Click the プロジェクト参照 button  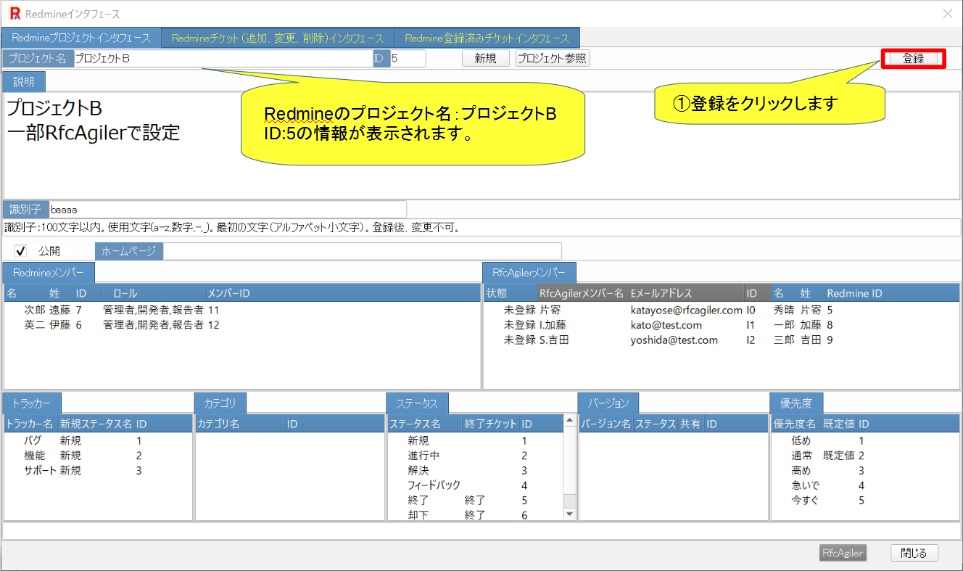[552, 58]
